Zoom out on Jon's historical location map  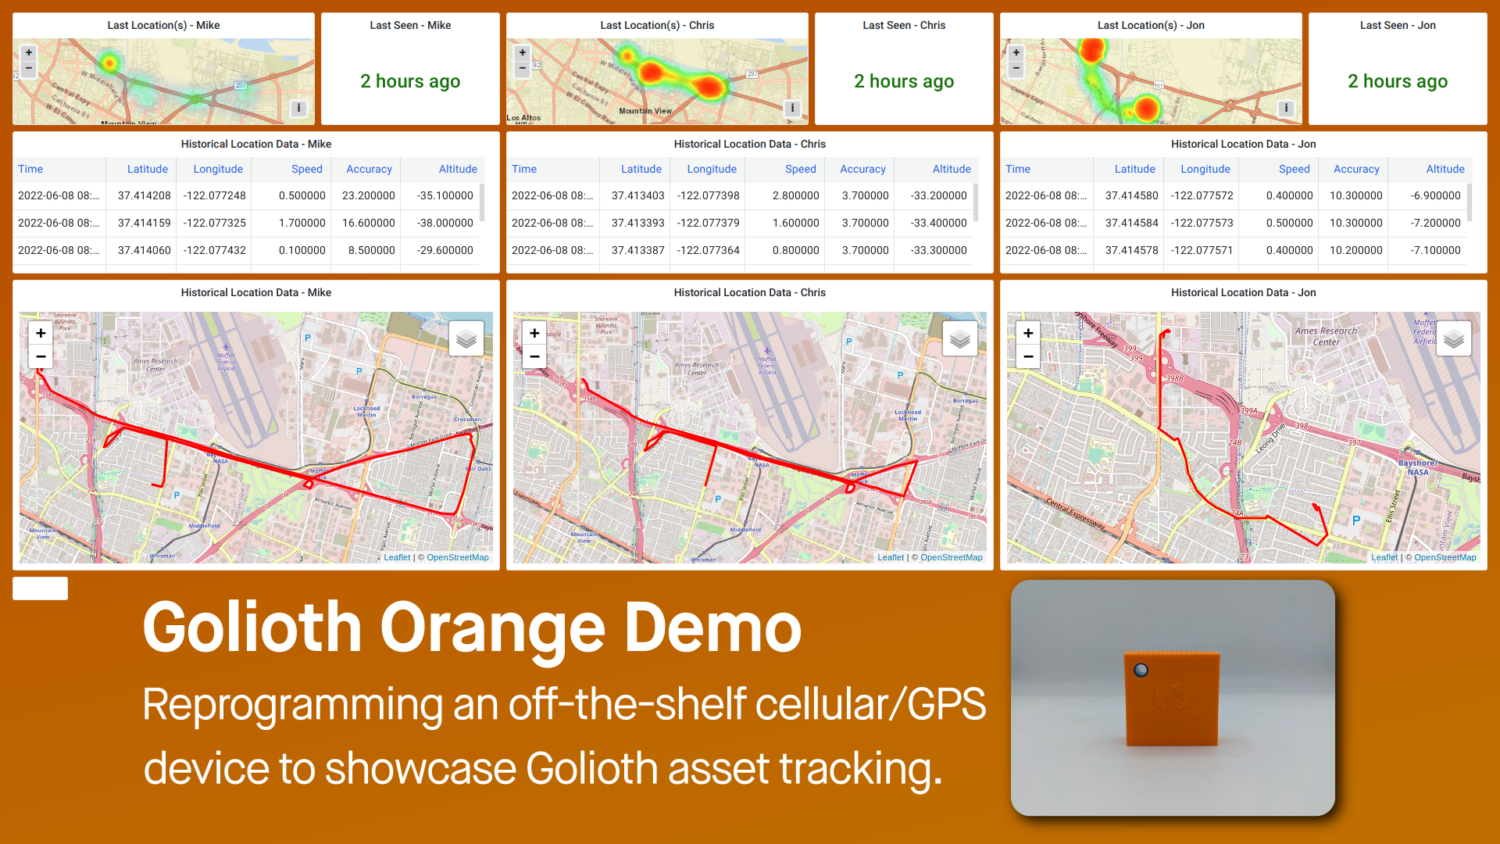coord(1027,356)
